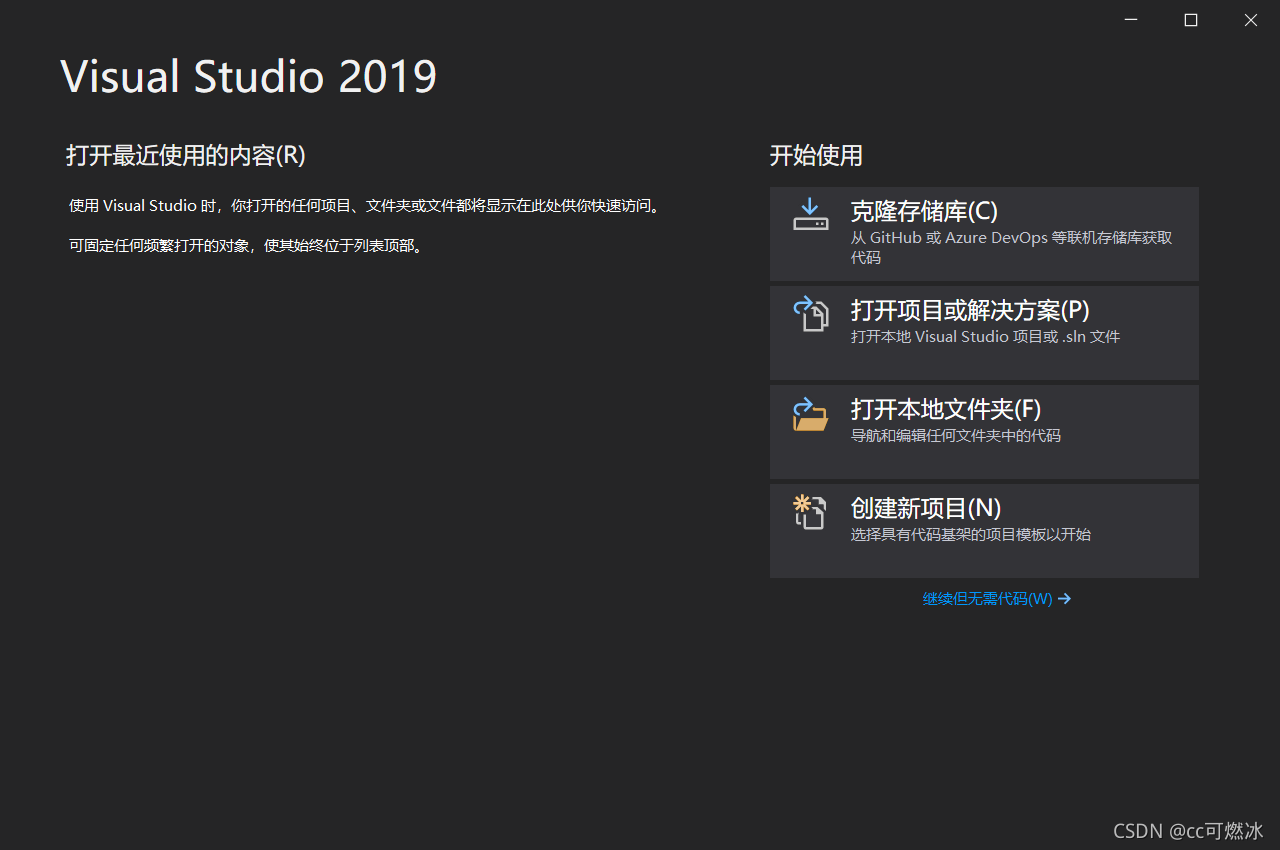Click the Visual Studio 2019 title

click(249, 77)
